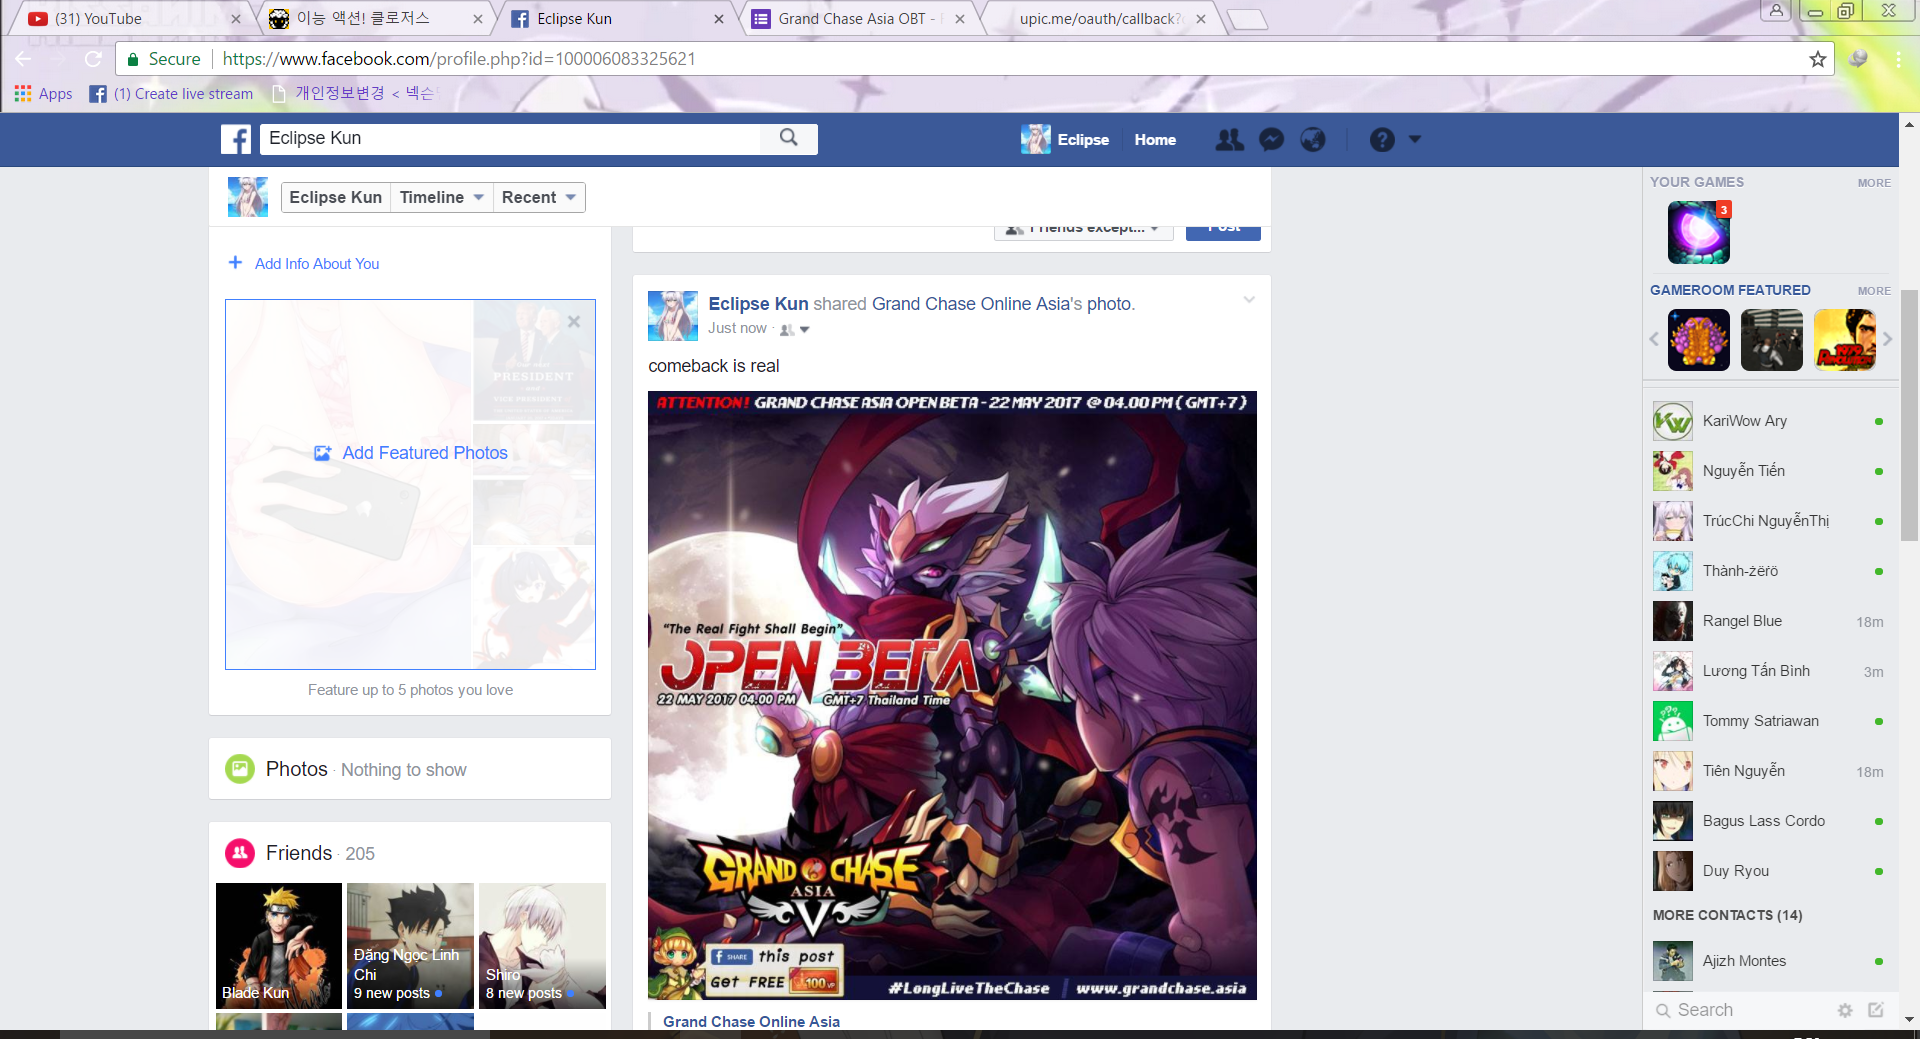Open Shiro friend thumbnail

pyautogui.click(x=542, y=946)
